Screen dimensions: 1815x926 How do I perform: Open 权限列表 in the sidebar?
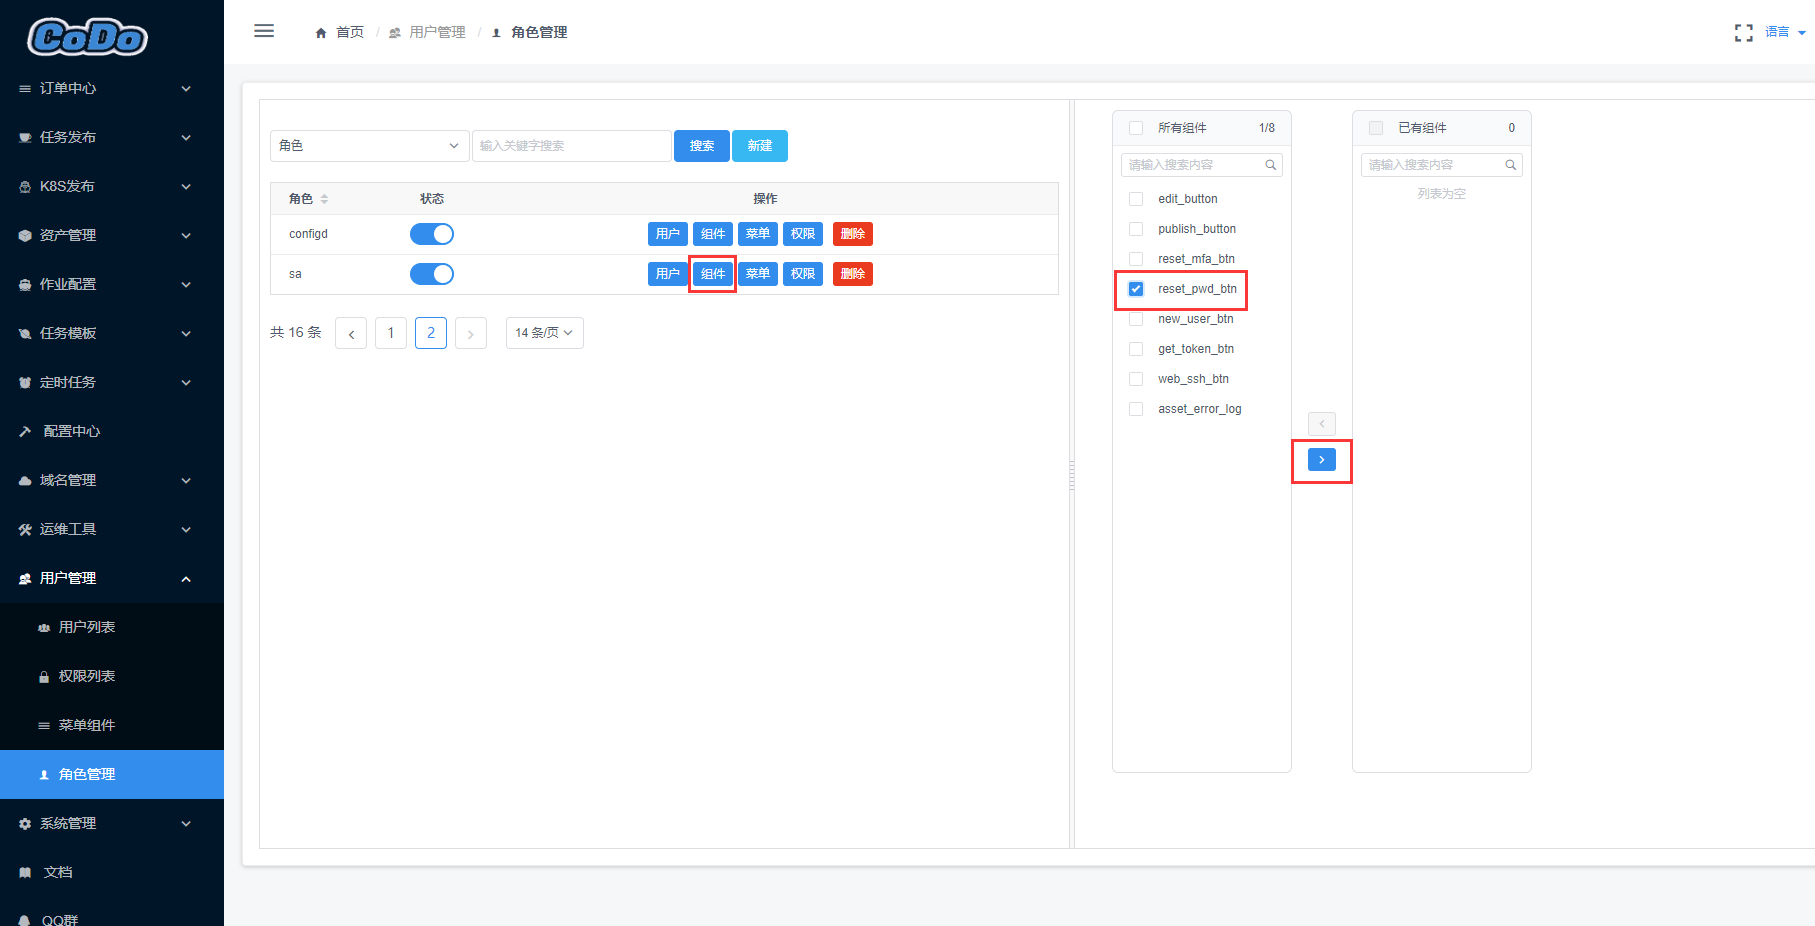pos(87,676)
